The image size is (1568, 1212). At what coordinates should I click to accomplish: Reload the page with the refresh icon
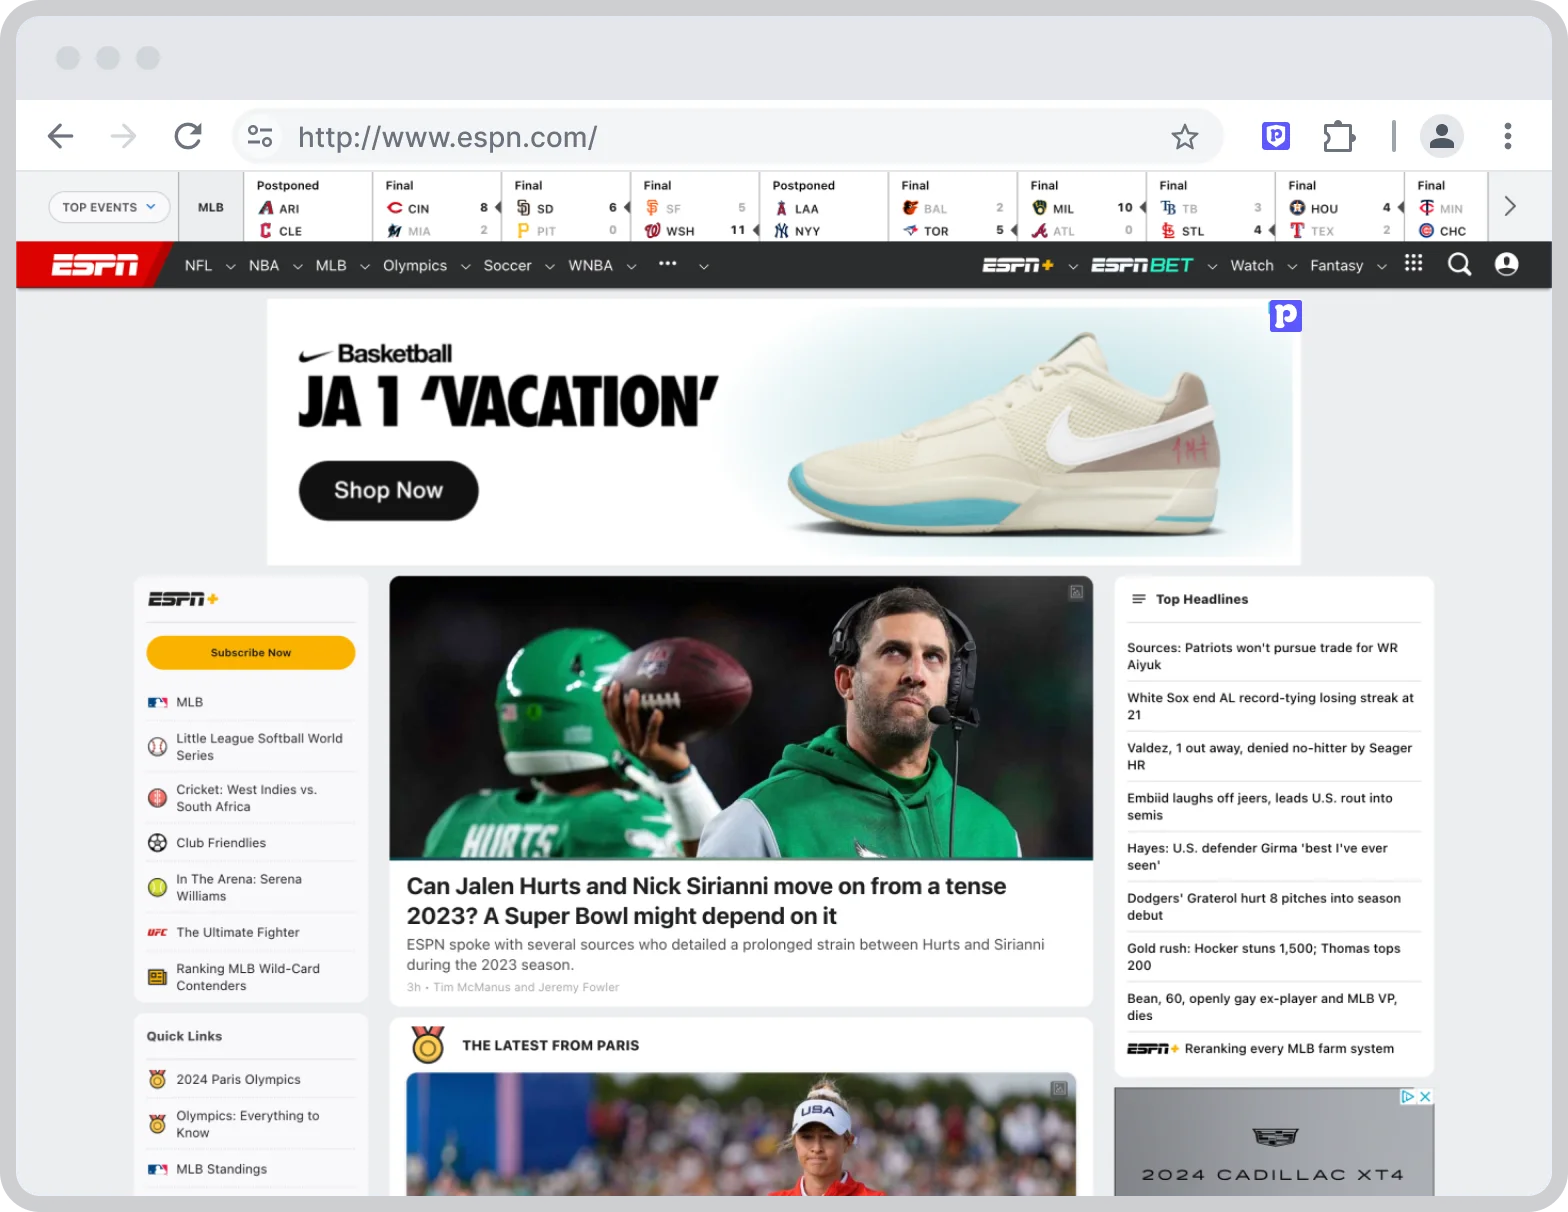(x=188, y=136)
